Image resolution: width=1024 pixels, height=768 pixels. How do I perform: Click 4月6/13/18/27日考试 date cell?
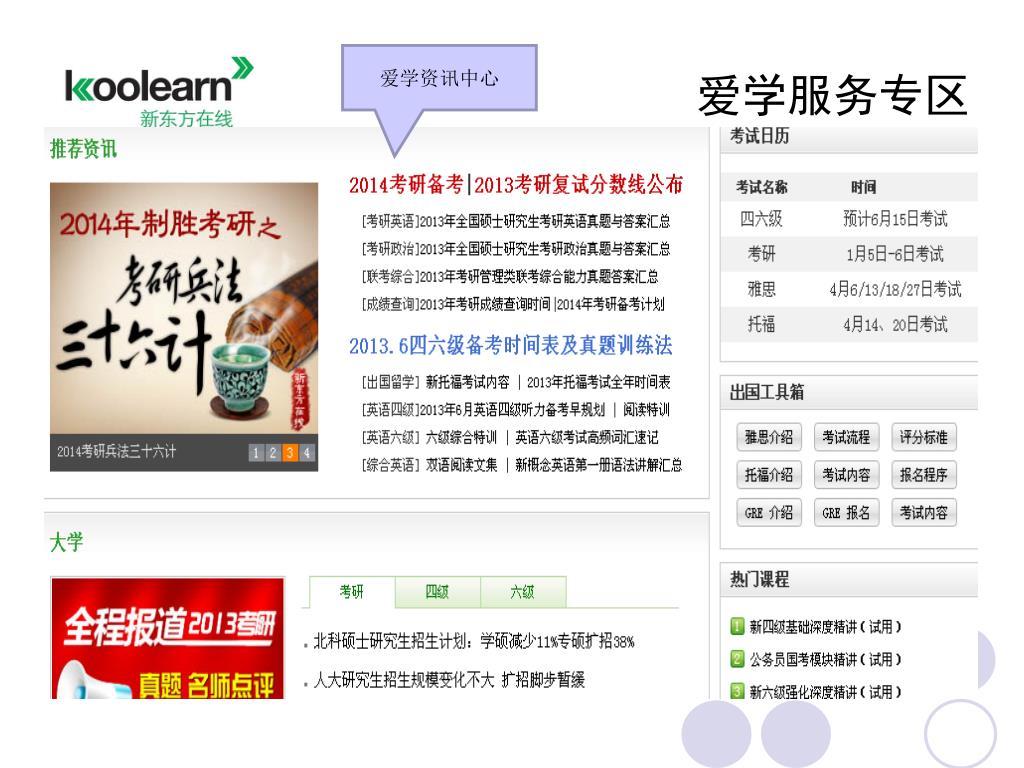pos(895,289)
